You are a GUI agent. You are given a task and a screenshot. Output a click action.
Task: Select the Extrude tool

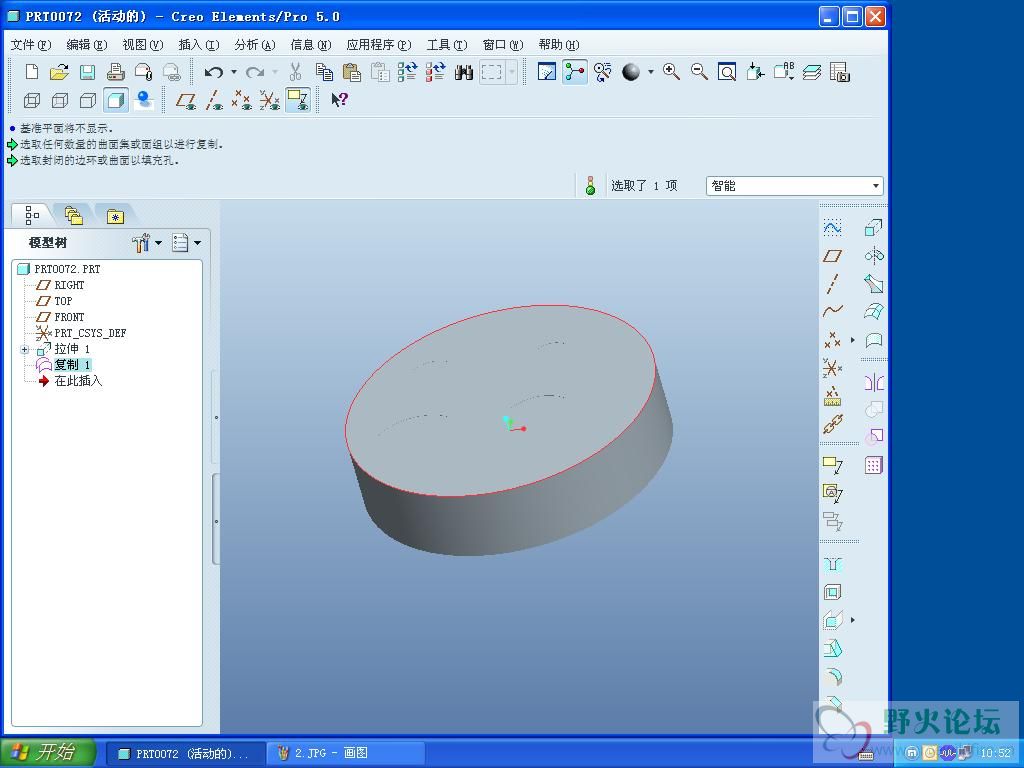click(x=873, y=227)
